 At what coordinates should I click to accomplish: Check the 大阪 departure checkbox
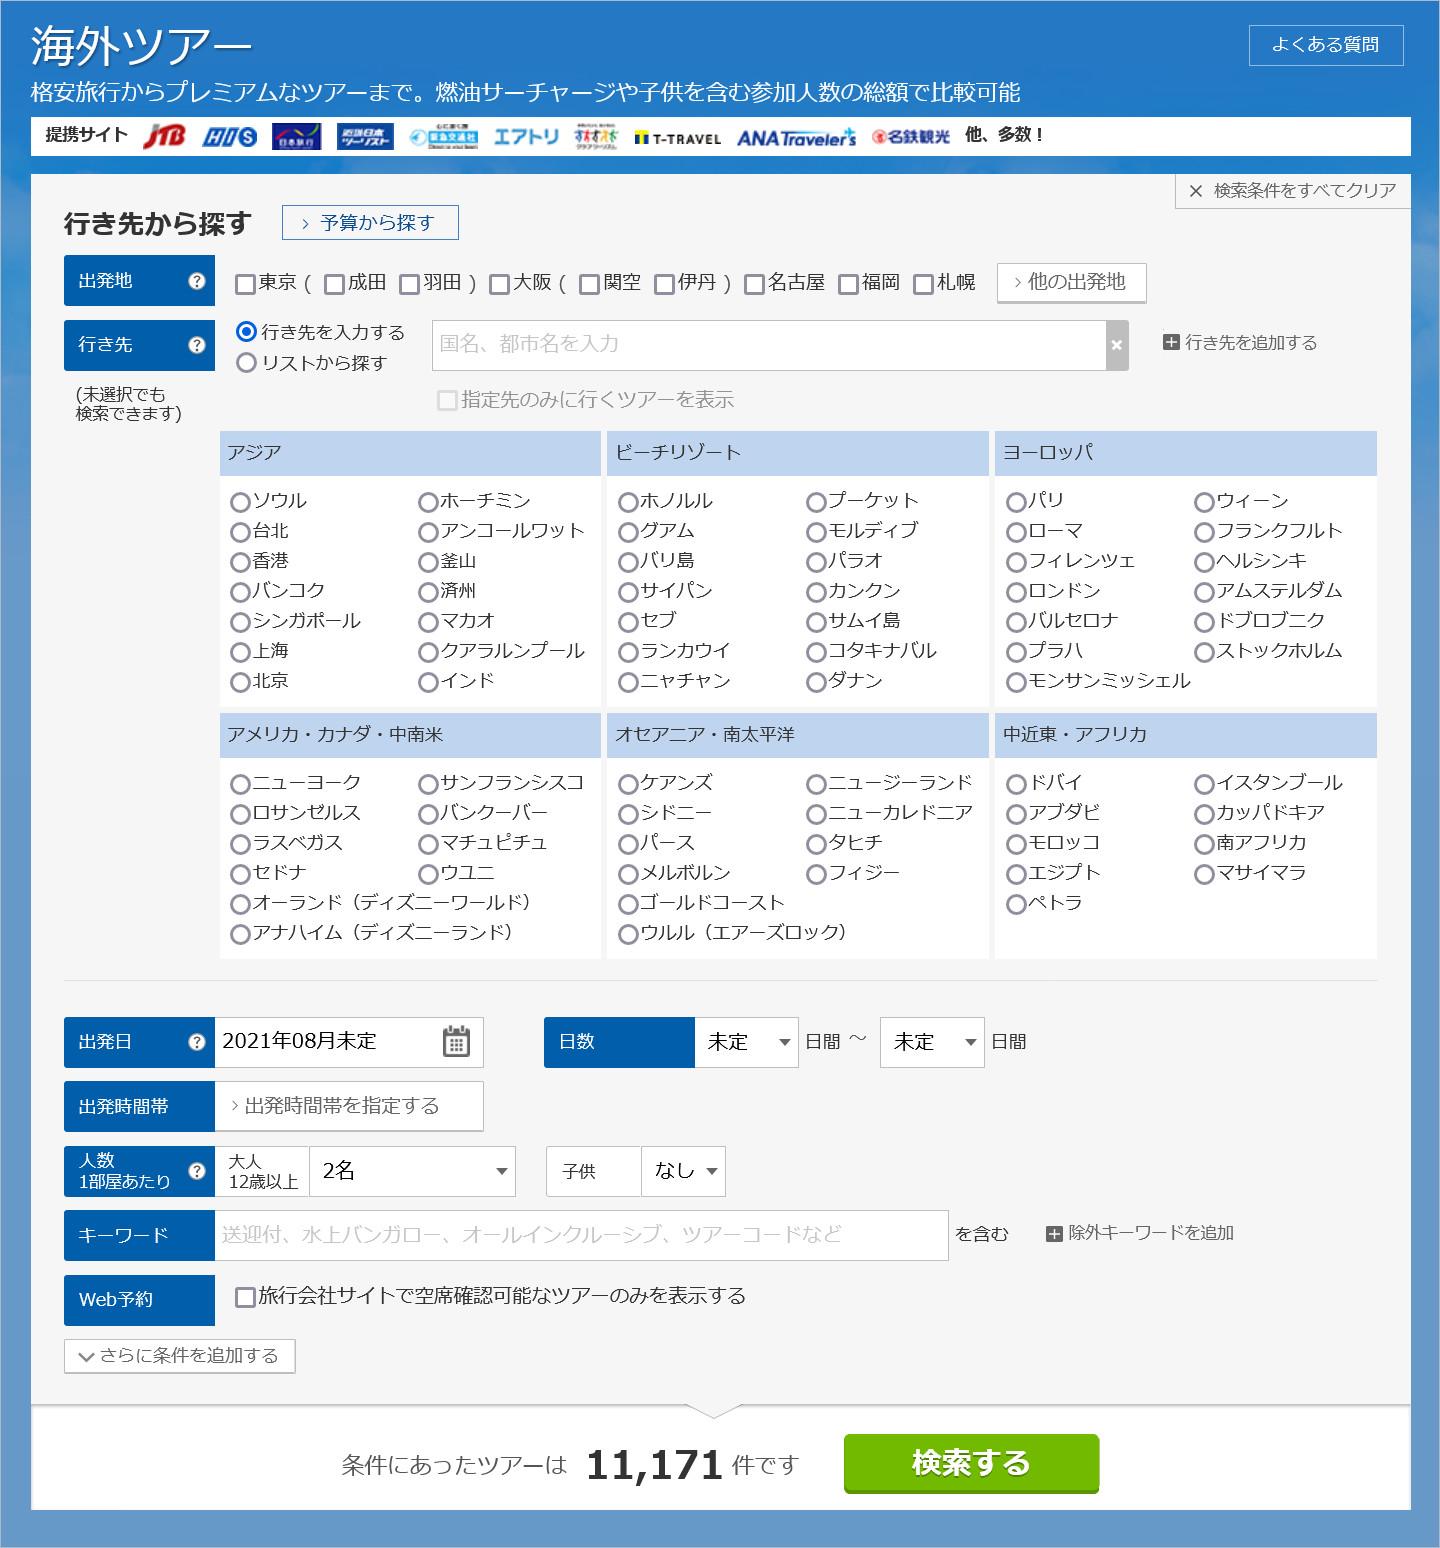click(500, 284)
